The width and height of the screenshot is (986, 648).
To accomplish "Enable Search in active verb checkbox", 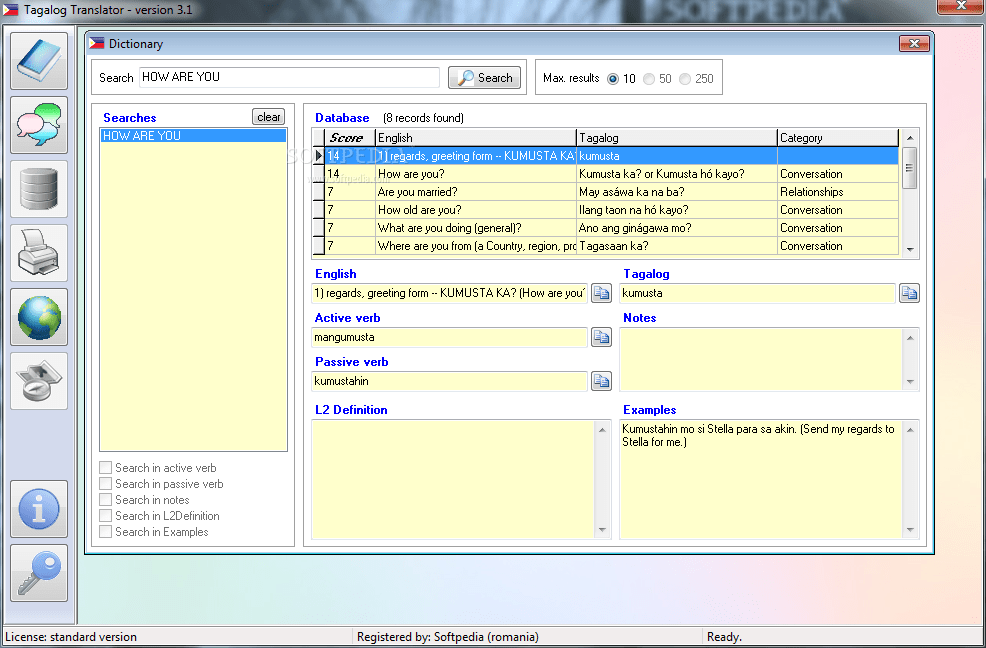I will pyautogui.click(x=106, y=467).
